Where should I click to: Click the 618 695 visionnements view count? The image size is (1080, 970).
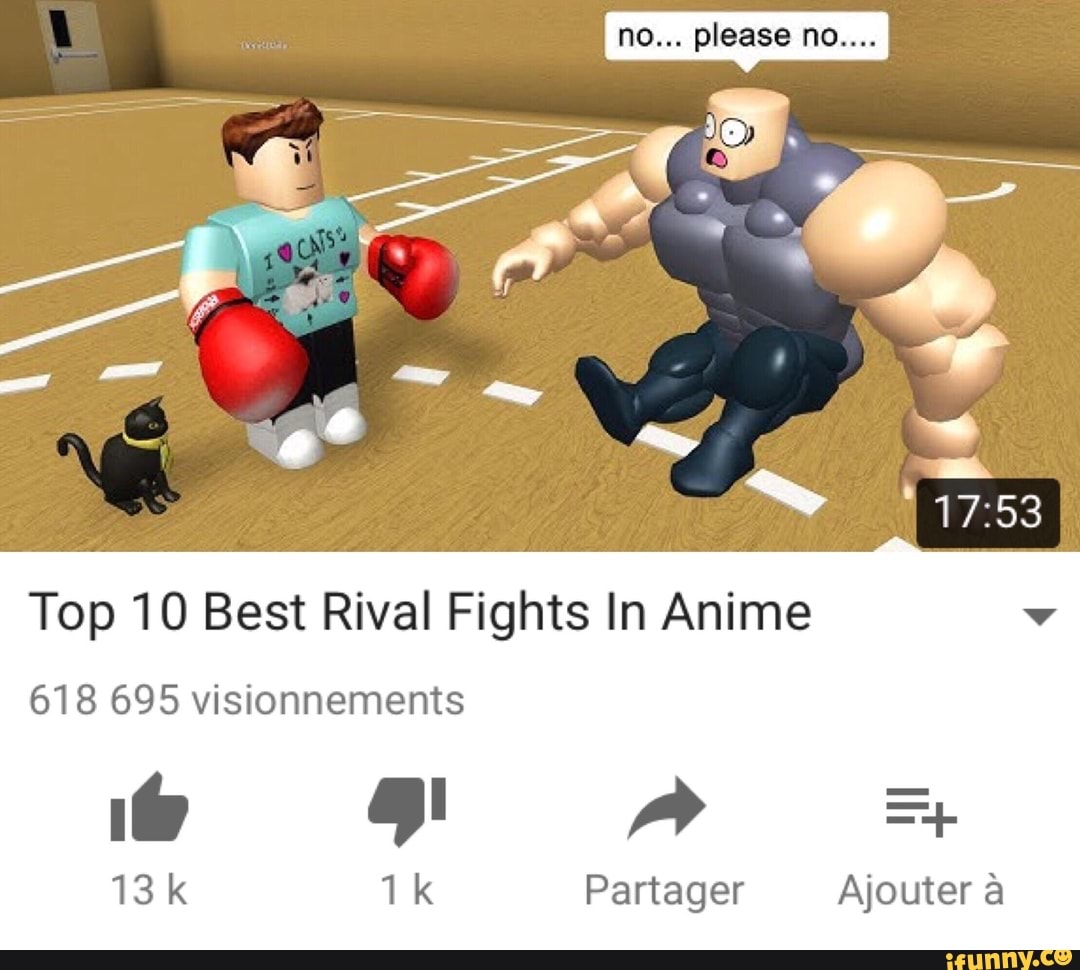[247, 700]
